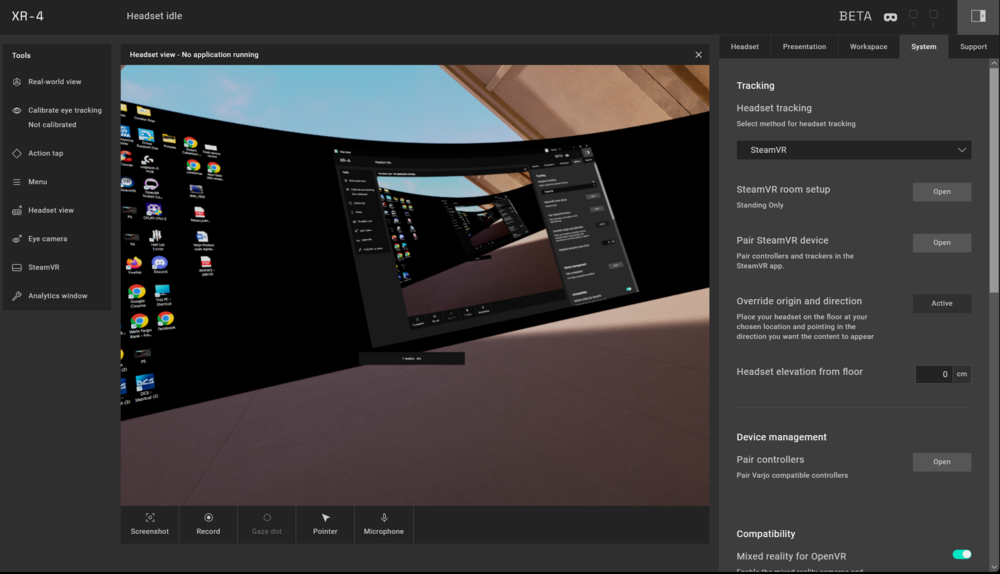
Task: Open SteamVR room setup
Action: pos(941,192)
